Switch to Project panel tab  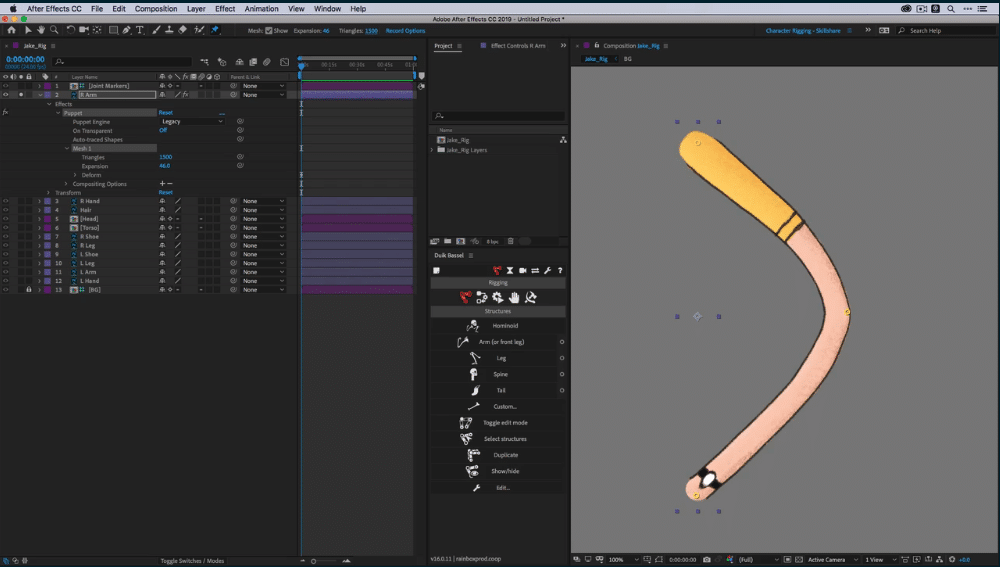[x=443, y=46]
